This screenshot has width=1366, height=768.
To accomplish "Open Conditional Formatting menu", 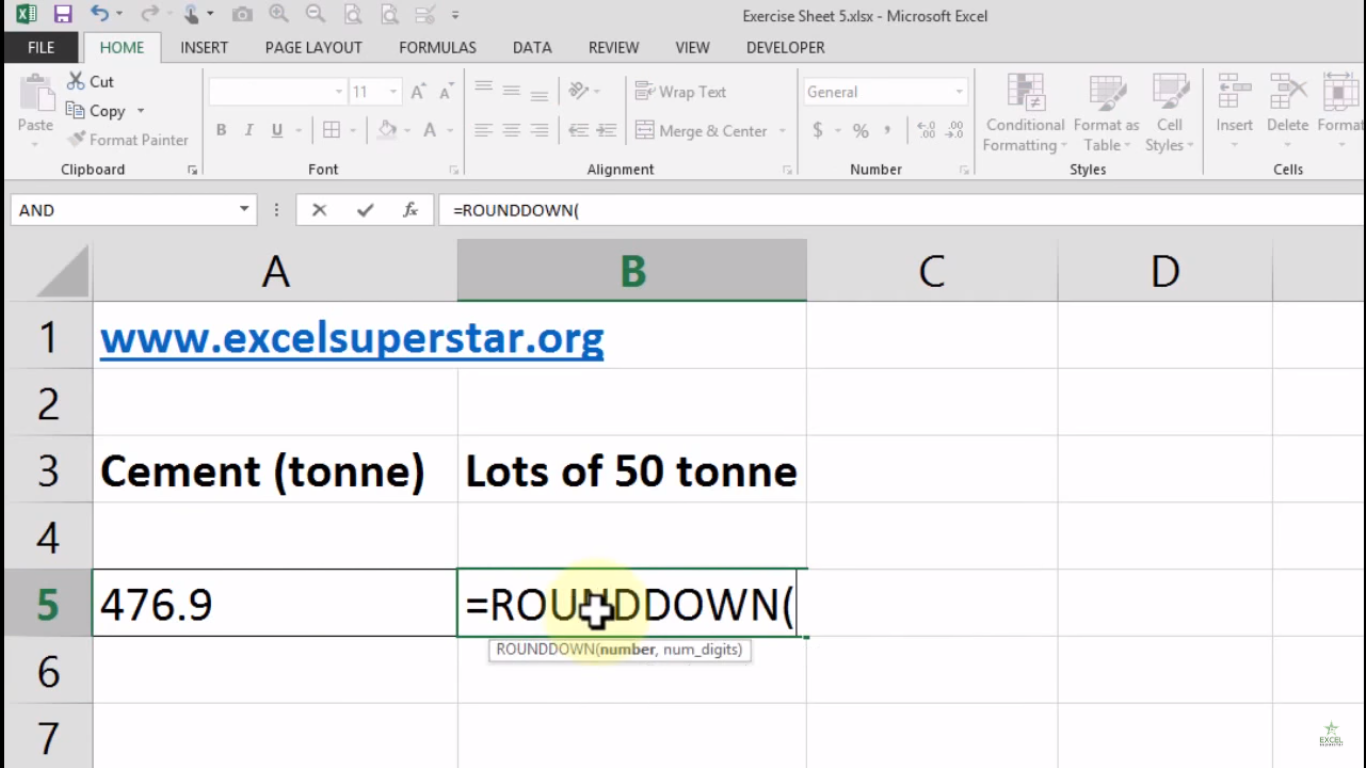I will click(x=1025, y=113).
